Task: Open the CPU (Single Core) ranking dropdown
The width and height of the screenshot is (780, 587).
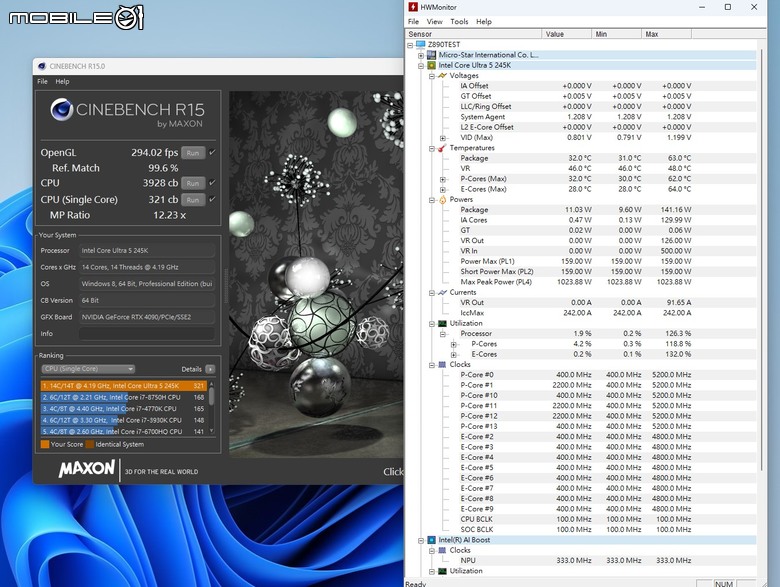Action: 88,369
